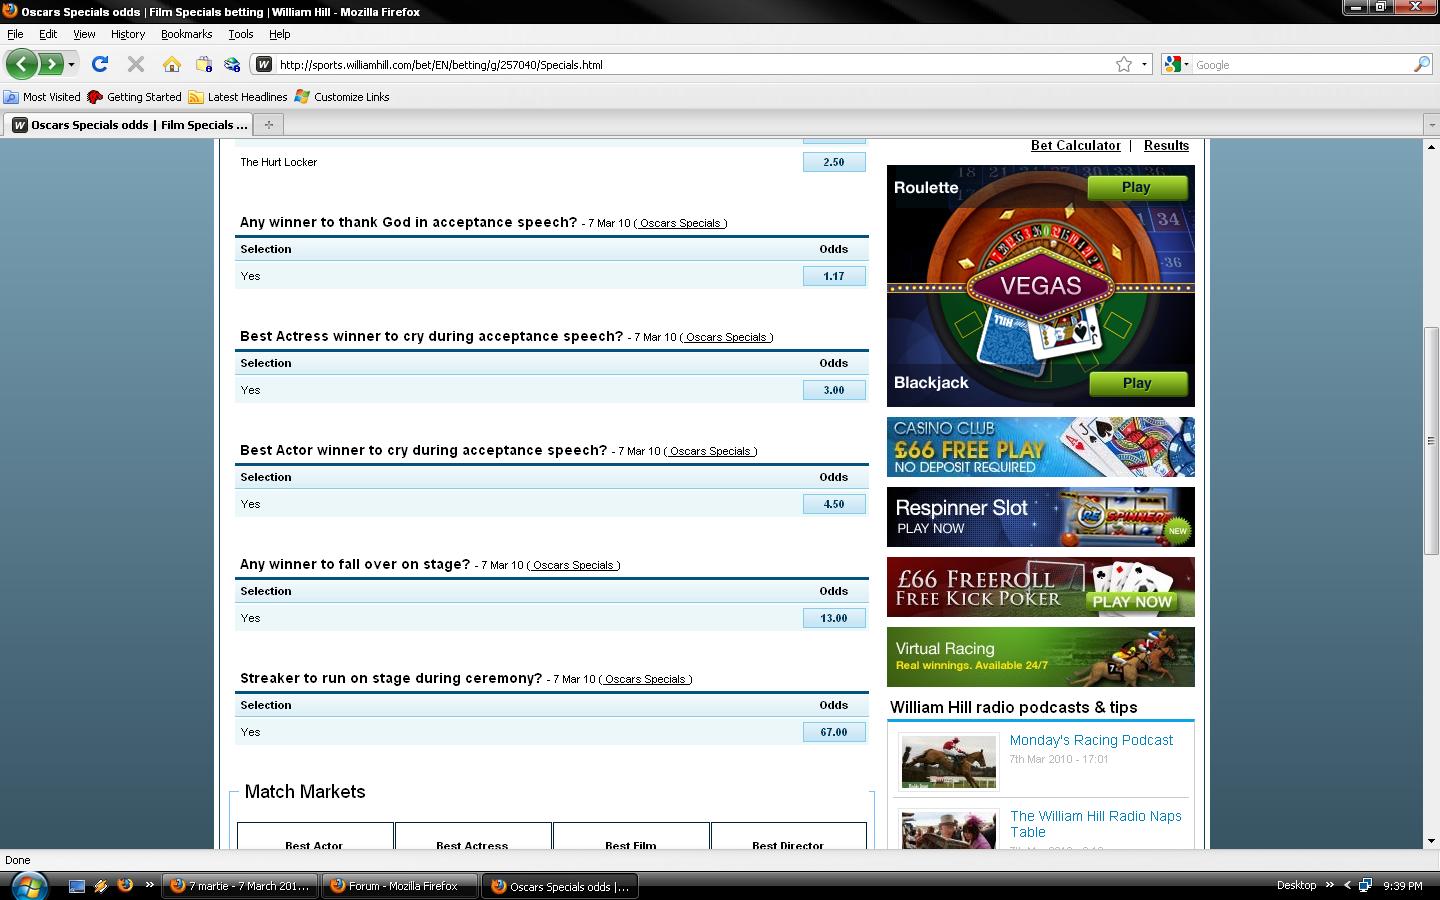Open the Best Director match market
Image resolution: width=1440 pixels, height=900 pixels.
(x=788, y=838)
